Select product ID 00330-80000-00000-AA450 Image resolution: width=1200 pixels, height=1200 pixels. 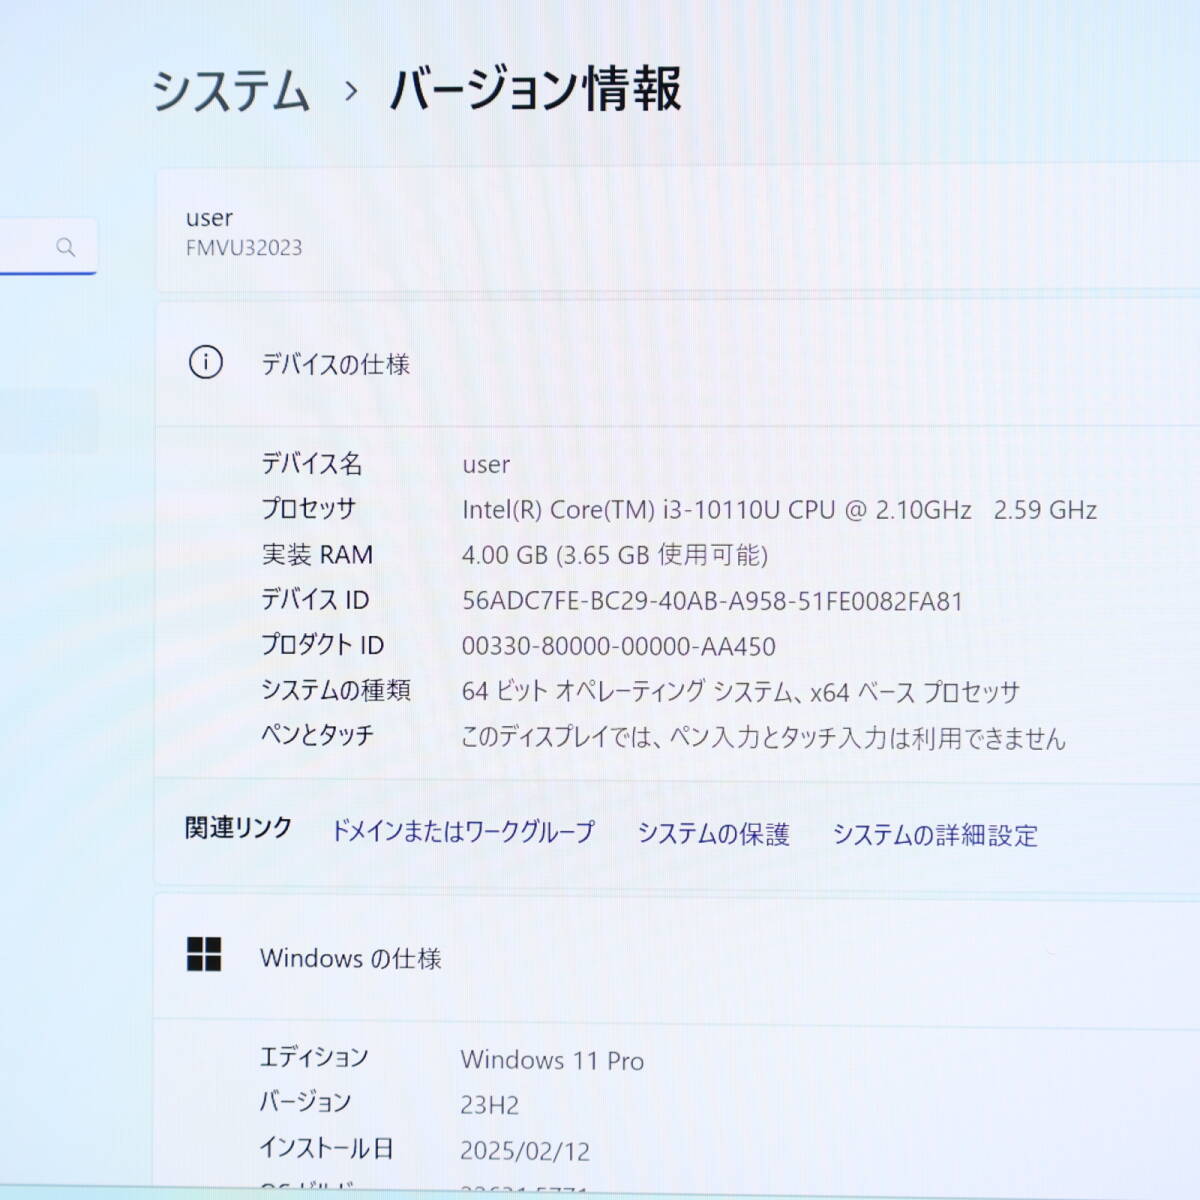pos(618,646)
